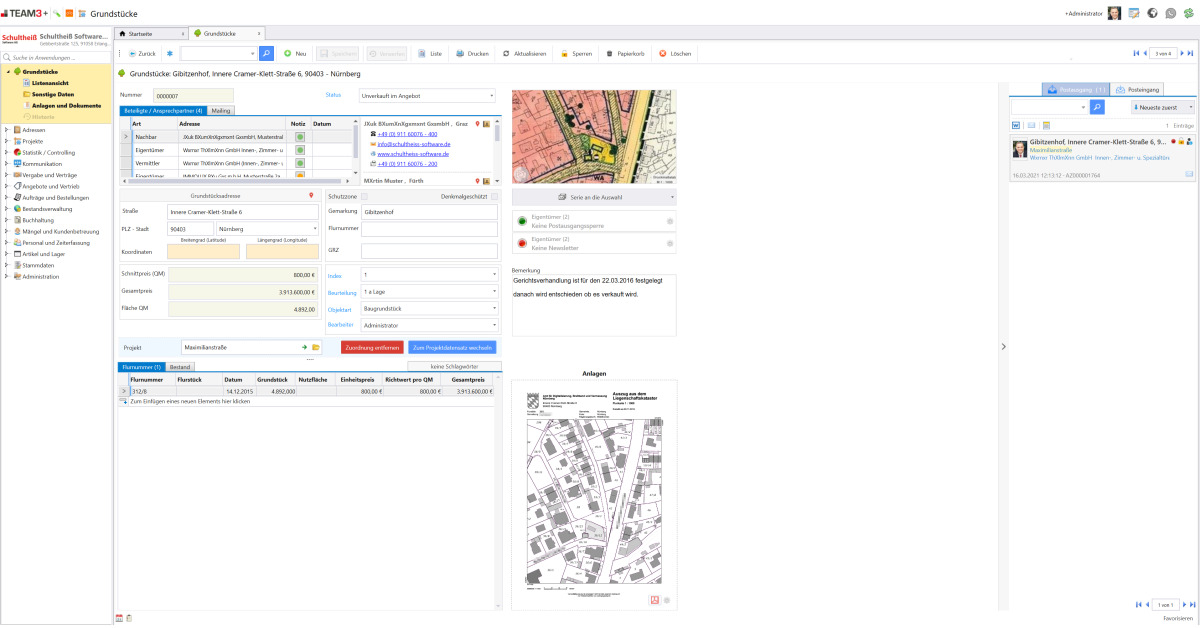Click the globe icon in the top bar
This screenshot has height=628, width=1200.
tap(1152, 13)
